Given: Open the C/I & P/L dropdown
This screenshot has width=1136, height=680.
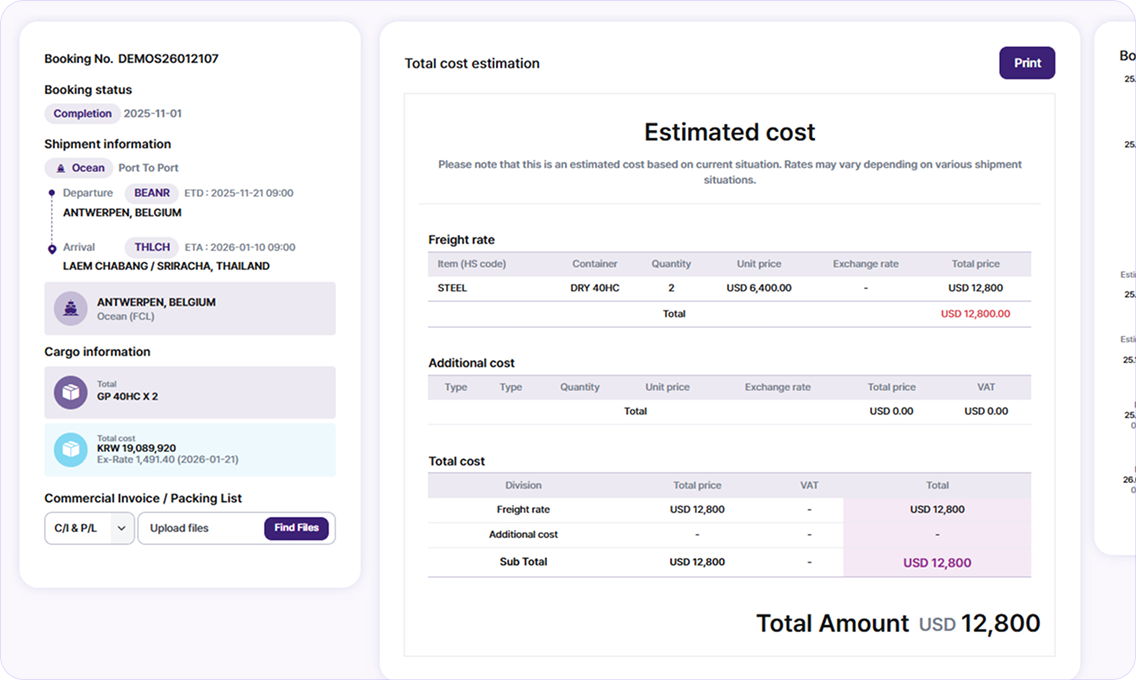Looking at the screenshot, I should 89,528.
